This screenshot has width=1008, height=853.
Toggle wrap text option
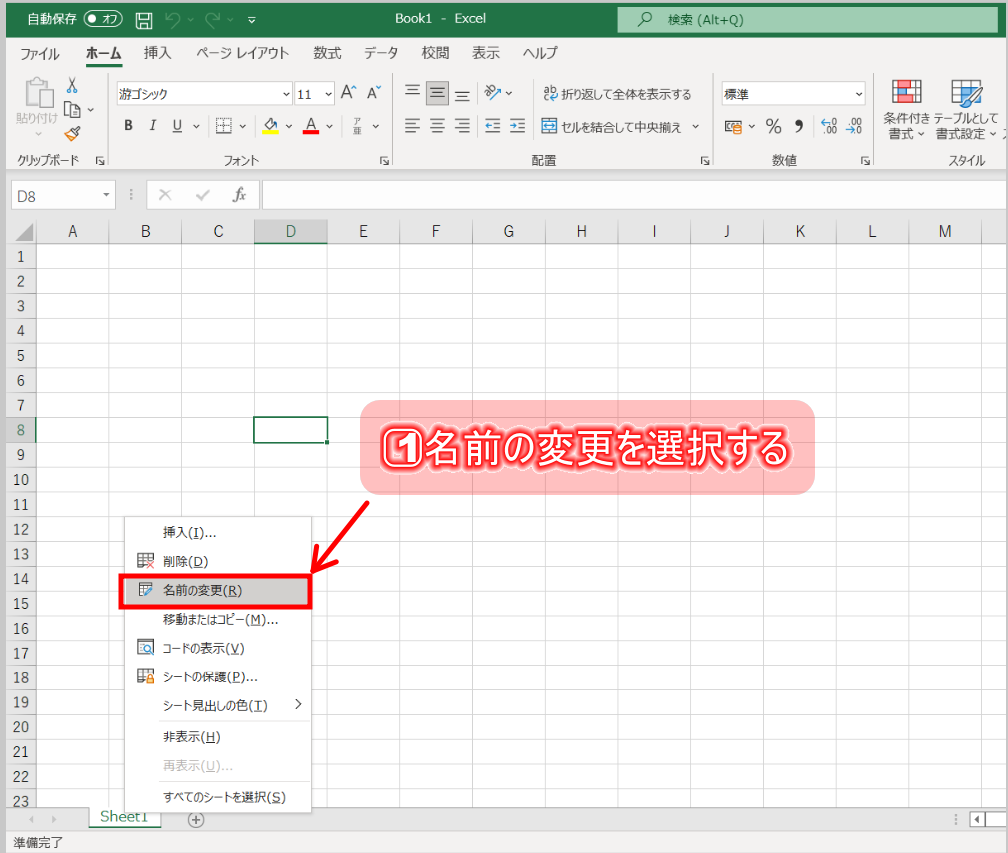pos(617,94)
